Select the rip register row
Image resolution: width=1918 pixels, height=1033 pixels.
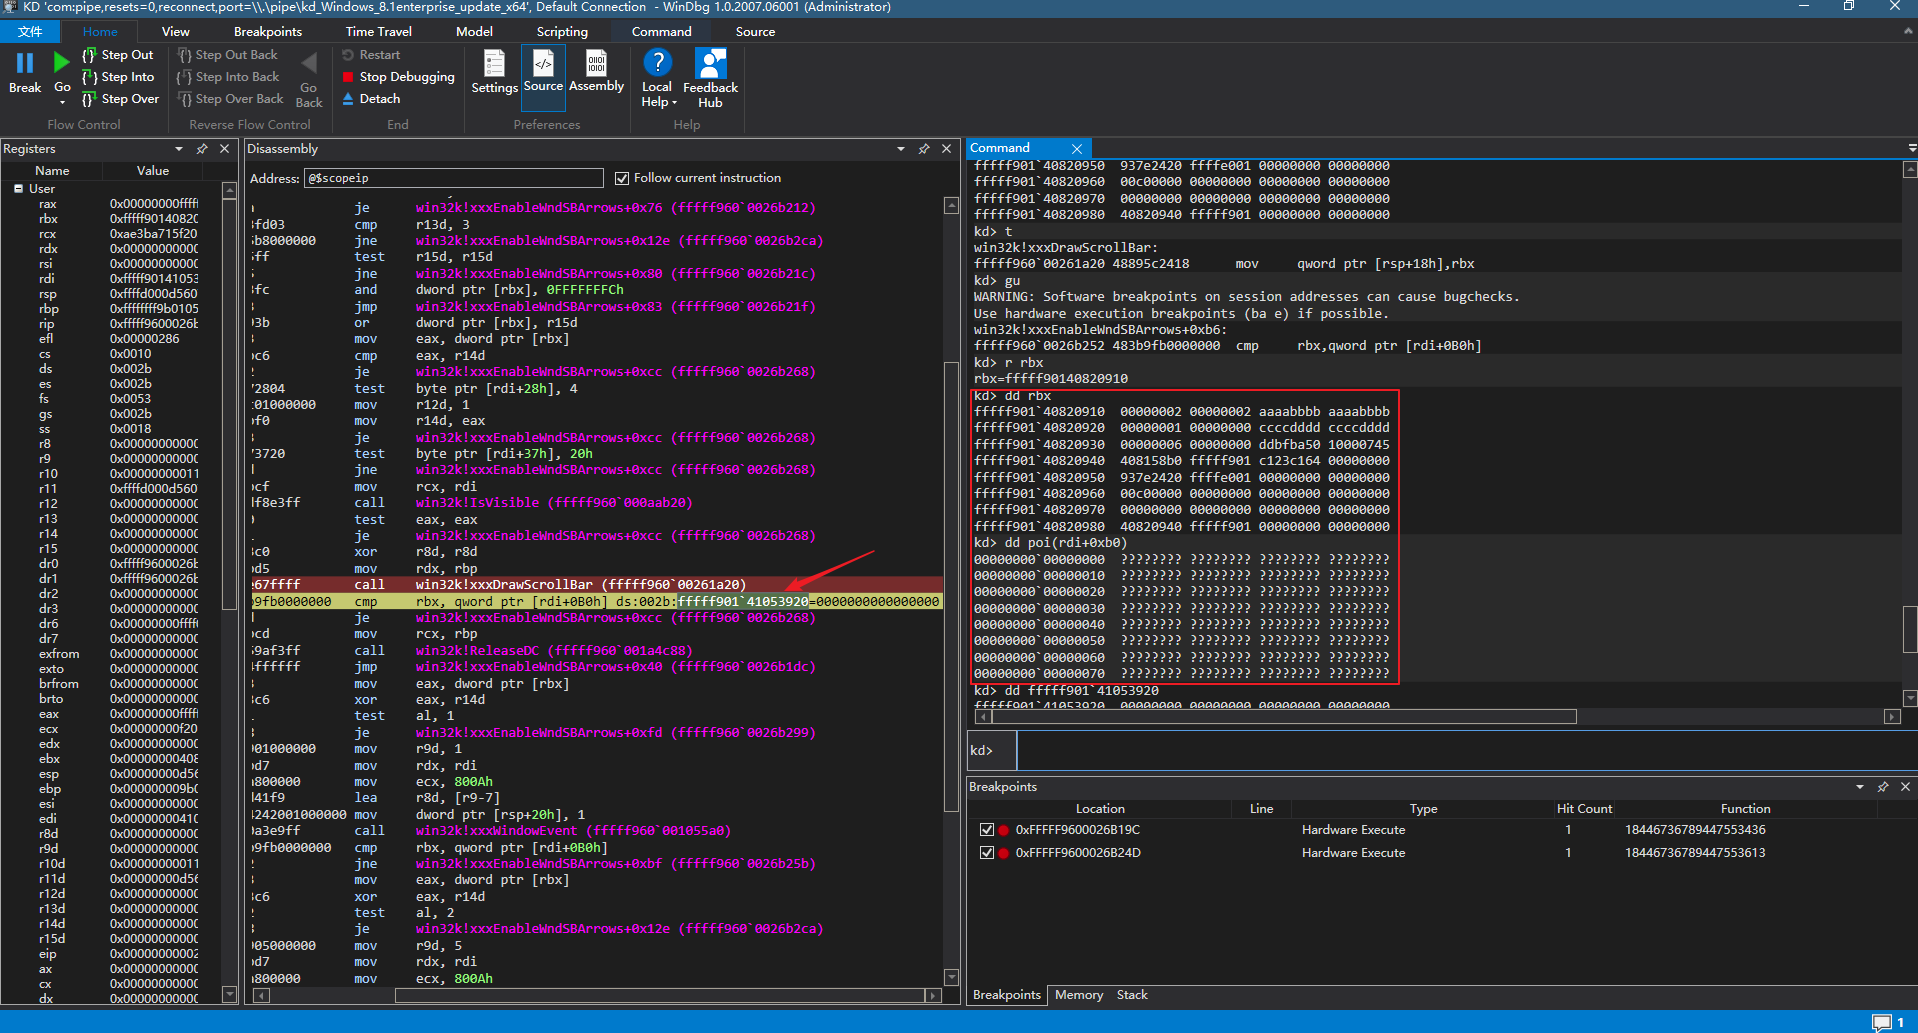(x=110, y=324)
